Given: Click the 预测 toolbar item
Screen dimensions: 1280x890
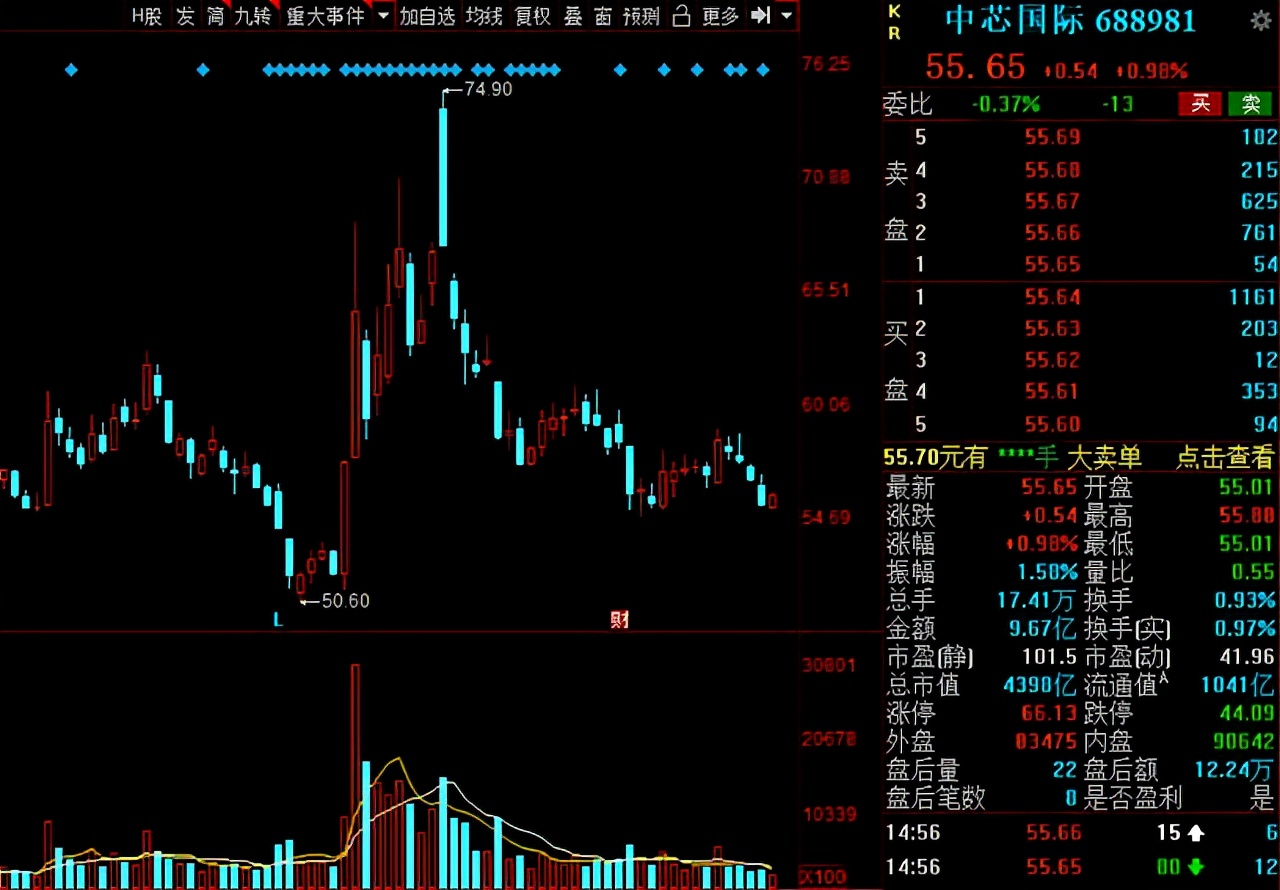Looking at the screenshot, I should click(641, 16).
